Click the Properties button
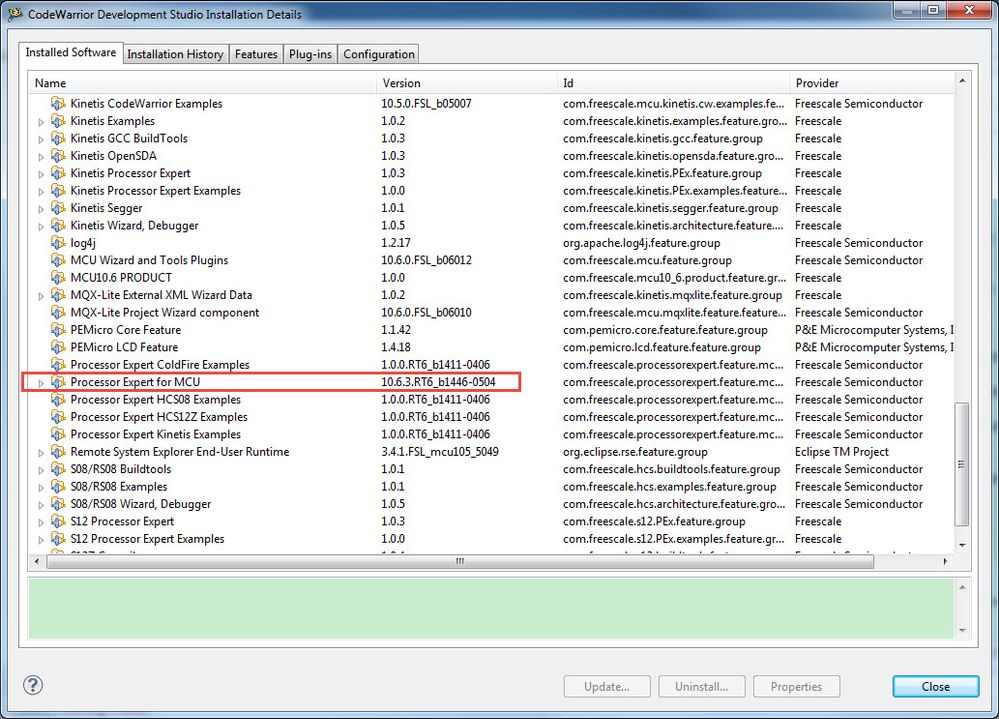The image size is (999, 719). 796,686
